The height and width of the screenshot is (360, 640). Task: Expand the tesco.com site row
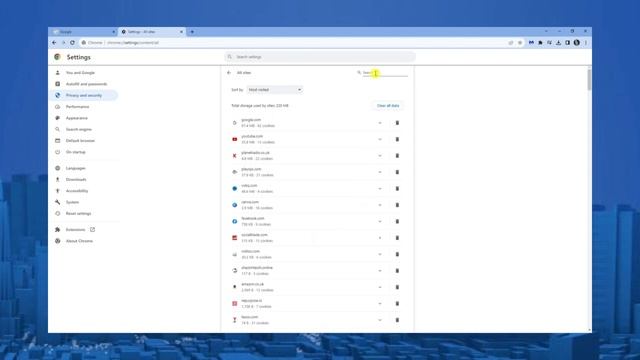pyautogui.click(x=380, y=320)
